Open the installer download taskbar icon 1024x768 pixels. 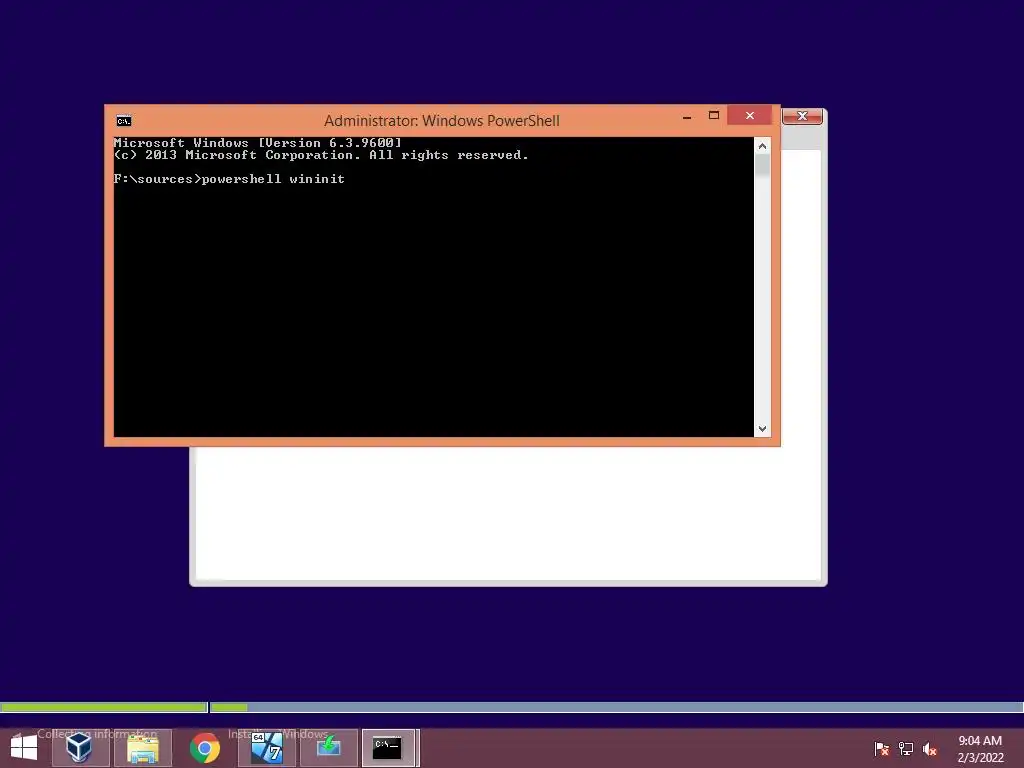[328, 748]
